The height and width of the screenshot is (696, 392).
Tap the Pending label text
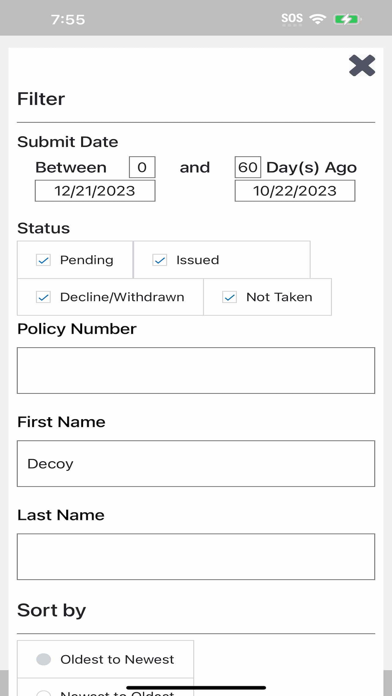click(87, 260)
